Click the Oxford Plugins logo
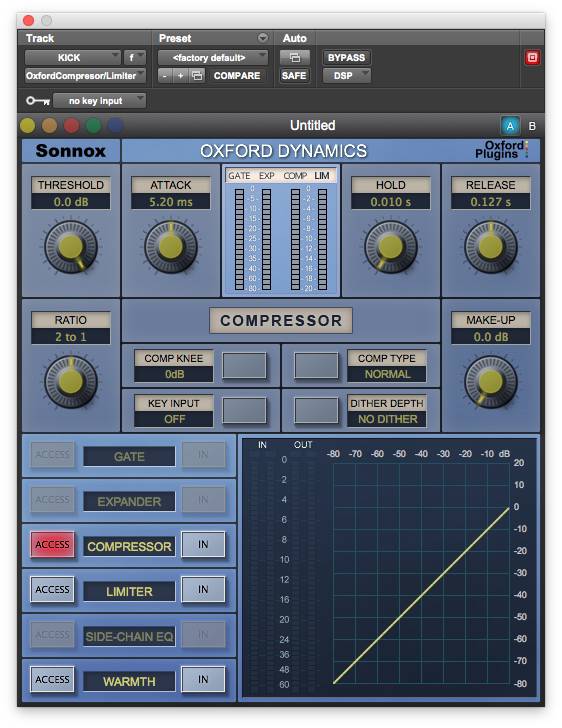Screen dimensions: 562x728 click(501, 150)
